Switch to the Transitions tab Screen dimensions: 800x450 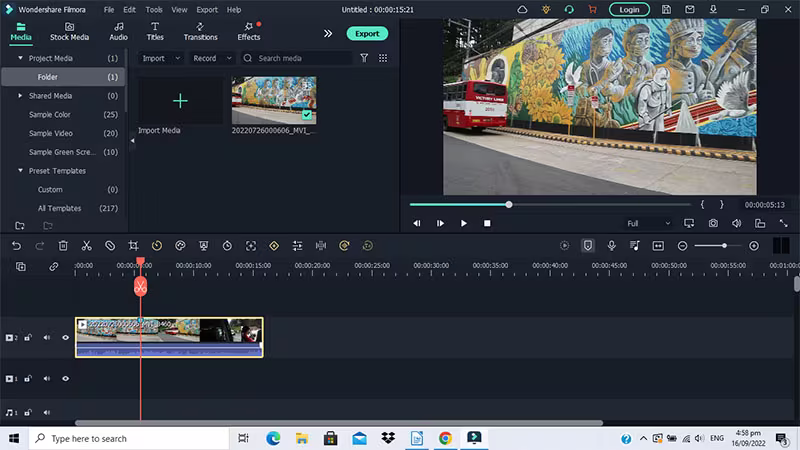pyautogui.click(x=201, y=31)
